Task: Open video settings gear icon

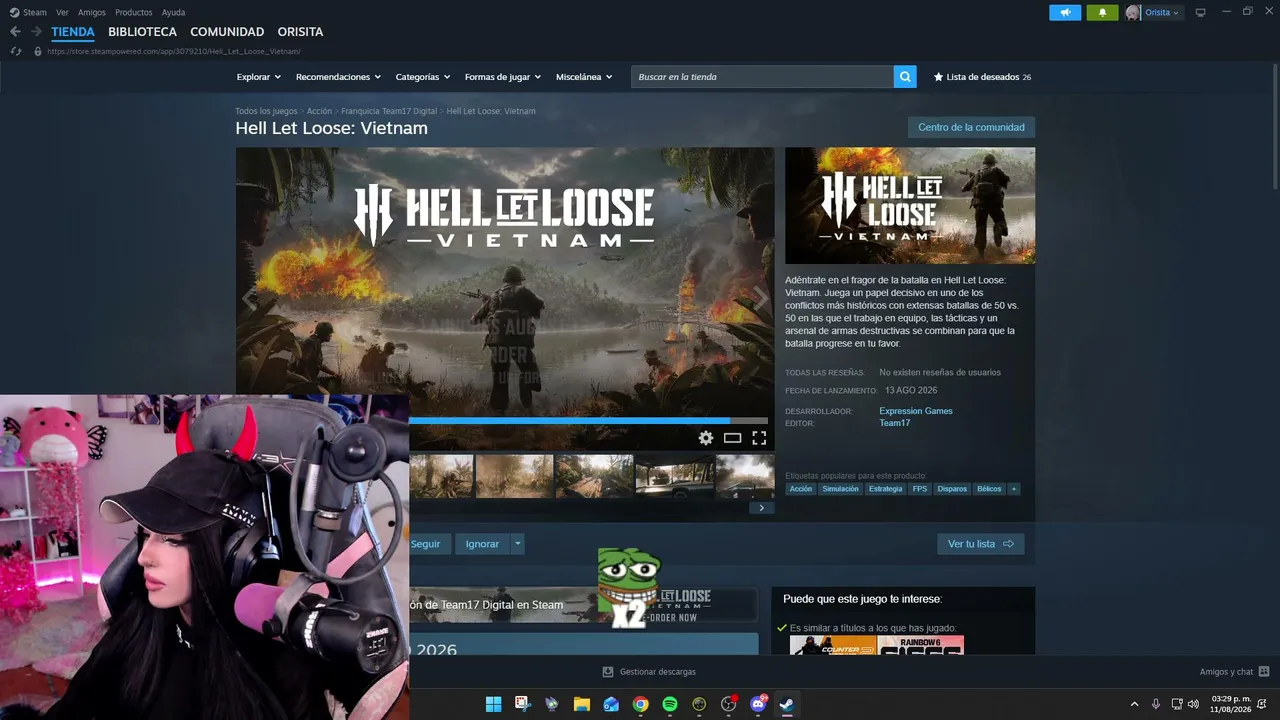Action: (706, 438)
